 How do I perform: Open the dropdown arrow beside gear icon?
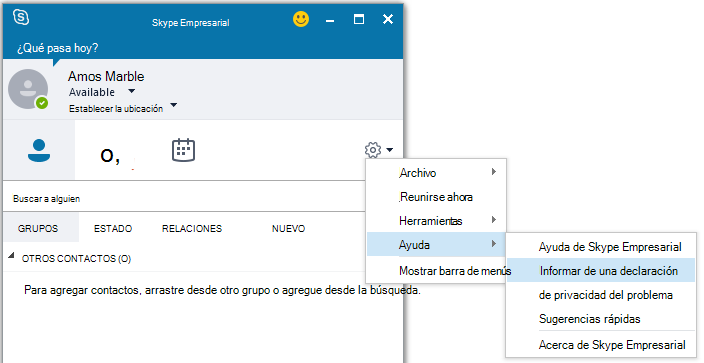[x=389, y=150]
